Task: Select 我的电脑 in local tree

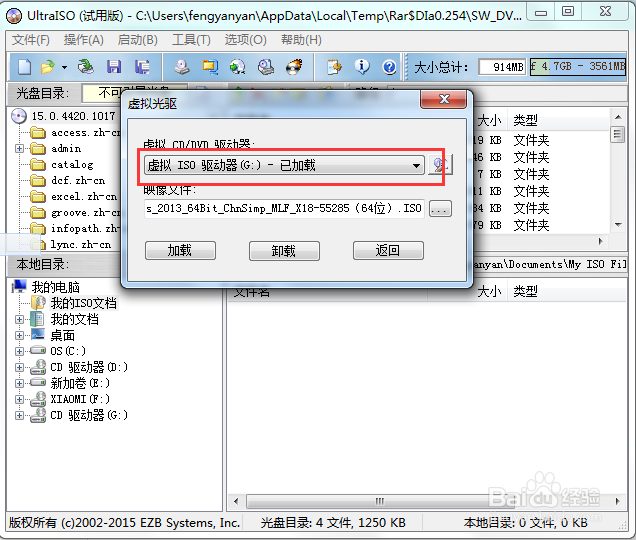Action: point(56,287)
